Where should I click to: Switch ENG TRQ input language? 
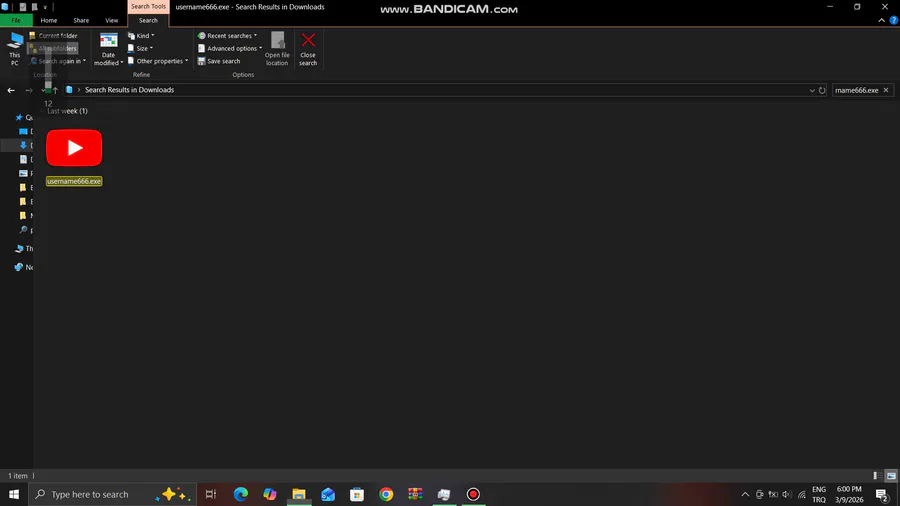point(819,494)
